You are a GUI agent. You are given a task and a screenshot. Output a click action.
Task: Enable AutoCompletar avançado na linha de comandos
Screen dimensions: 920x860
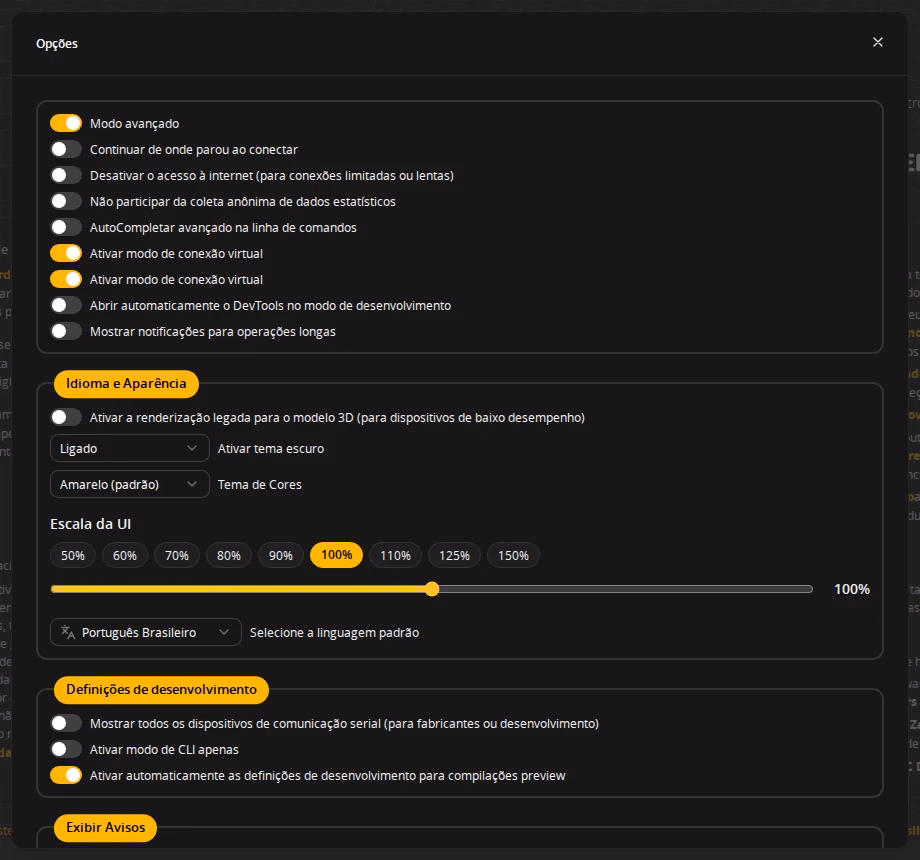(x=66, y=227)
